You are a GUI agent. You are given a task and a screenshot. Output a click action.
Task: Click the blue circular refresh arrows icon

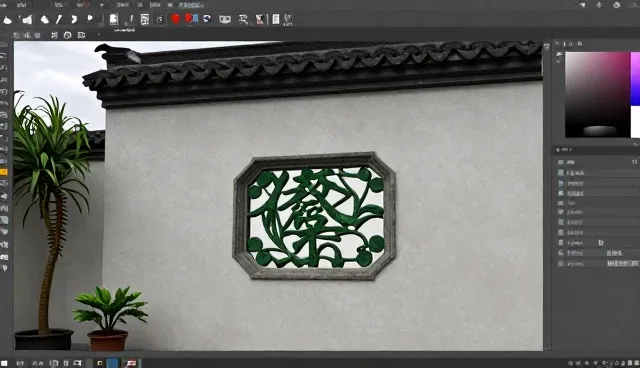(207, 19)
